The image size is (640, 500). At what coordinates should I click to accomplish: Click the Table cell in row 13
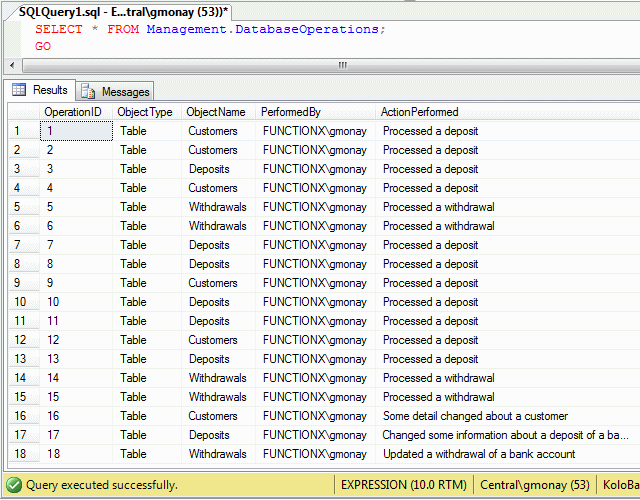click(147, 359)
